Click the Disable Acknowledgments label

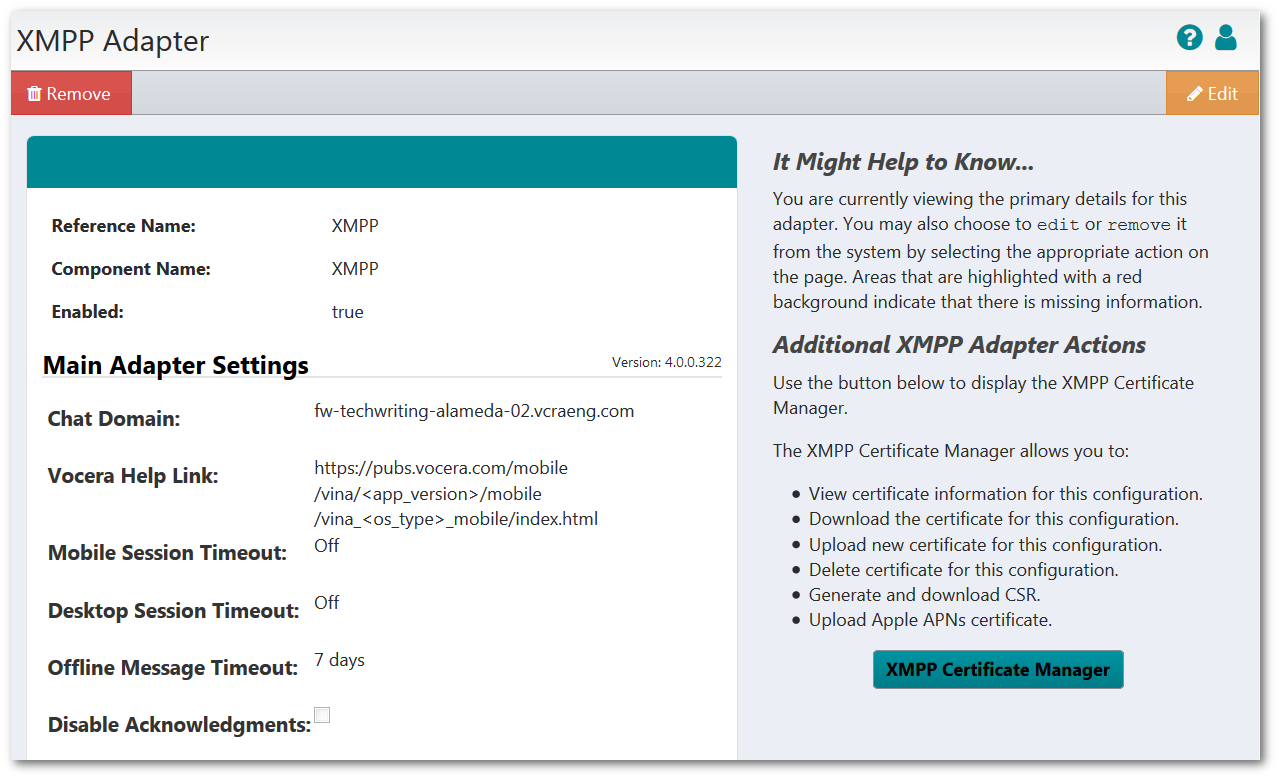pyautogui.click(x=179, y=725)
